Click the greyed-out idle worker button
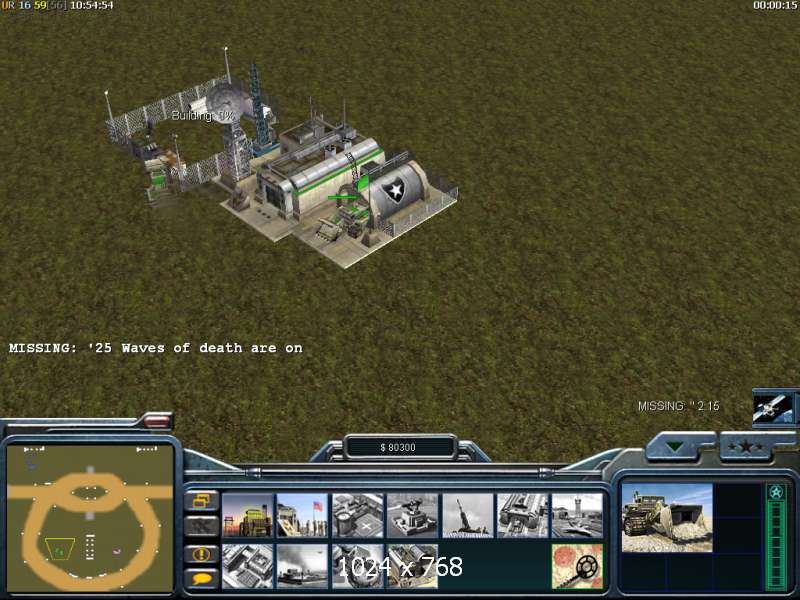This screenshot has width=800, height=600. (x=202, y=527)
